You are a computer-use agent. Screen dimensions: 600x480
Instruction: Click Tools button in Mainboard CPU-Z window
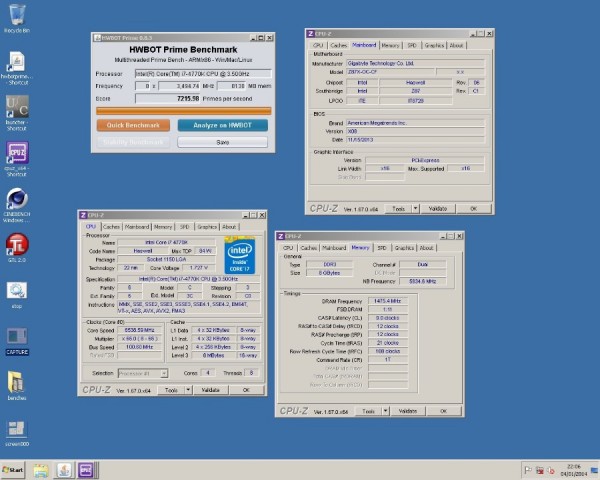tap(398, 209)
